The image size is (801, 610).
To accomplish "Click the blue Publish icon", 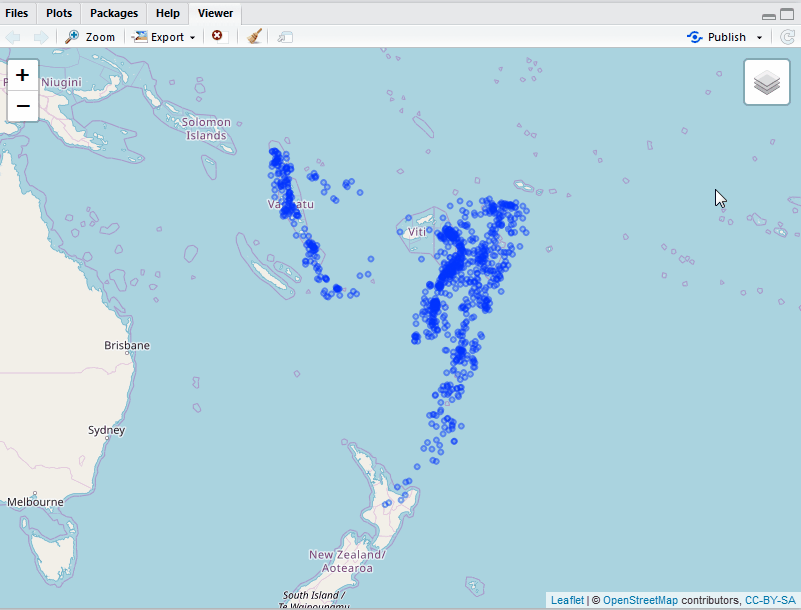I will [x=694, y=36].
